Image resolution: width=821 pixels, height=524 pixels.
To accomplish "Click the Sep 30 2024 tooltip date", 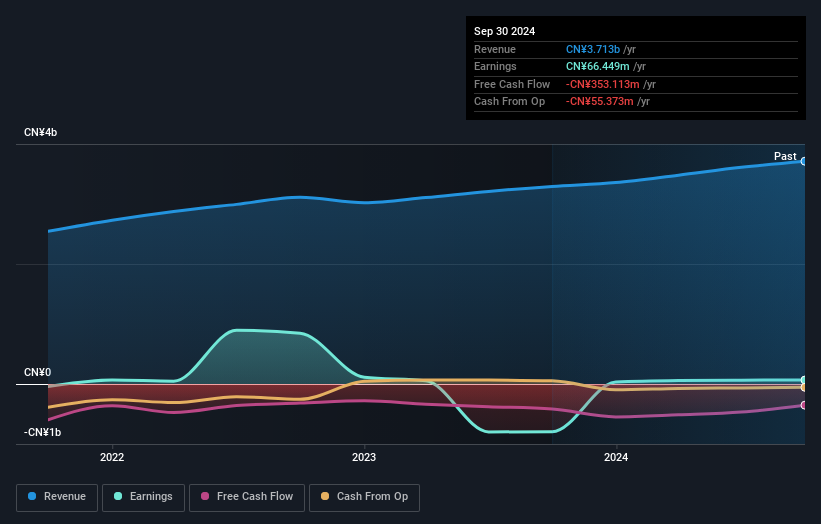I will pyautogui.click(x=504, y=31).
